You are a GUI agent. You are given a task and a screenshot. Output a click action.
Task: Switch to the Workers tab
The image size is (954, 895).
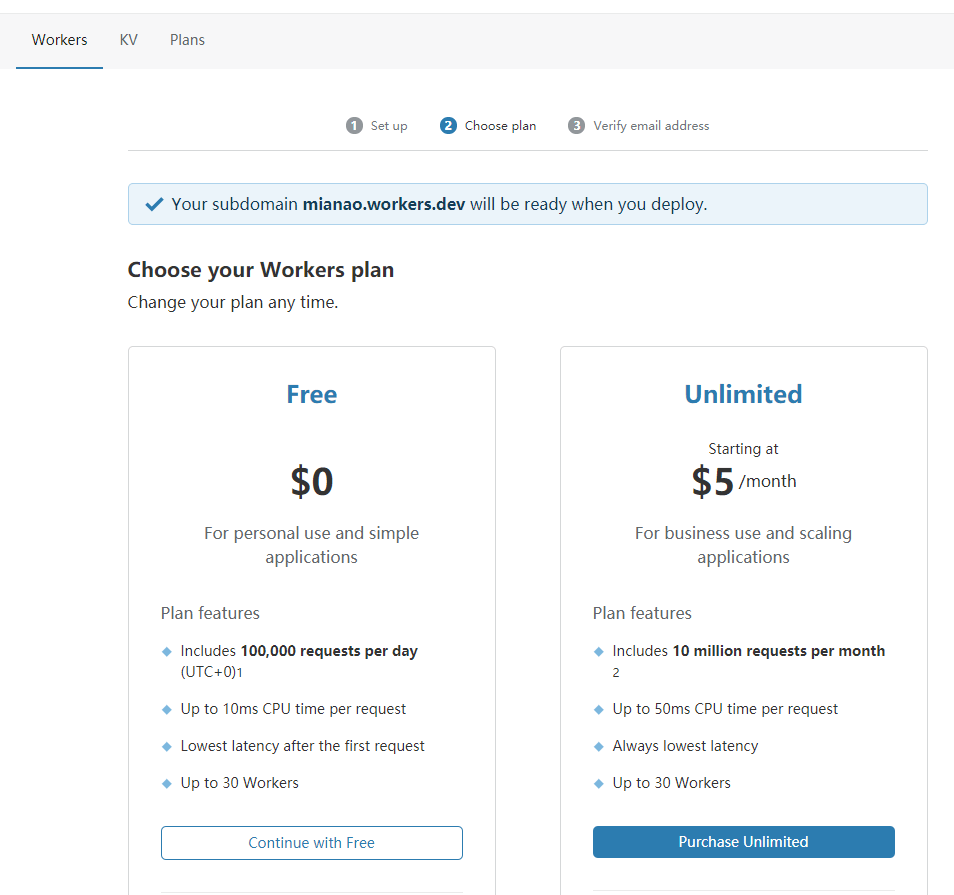(59, 40)
